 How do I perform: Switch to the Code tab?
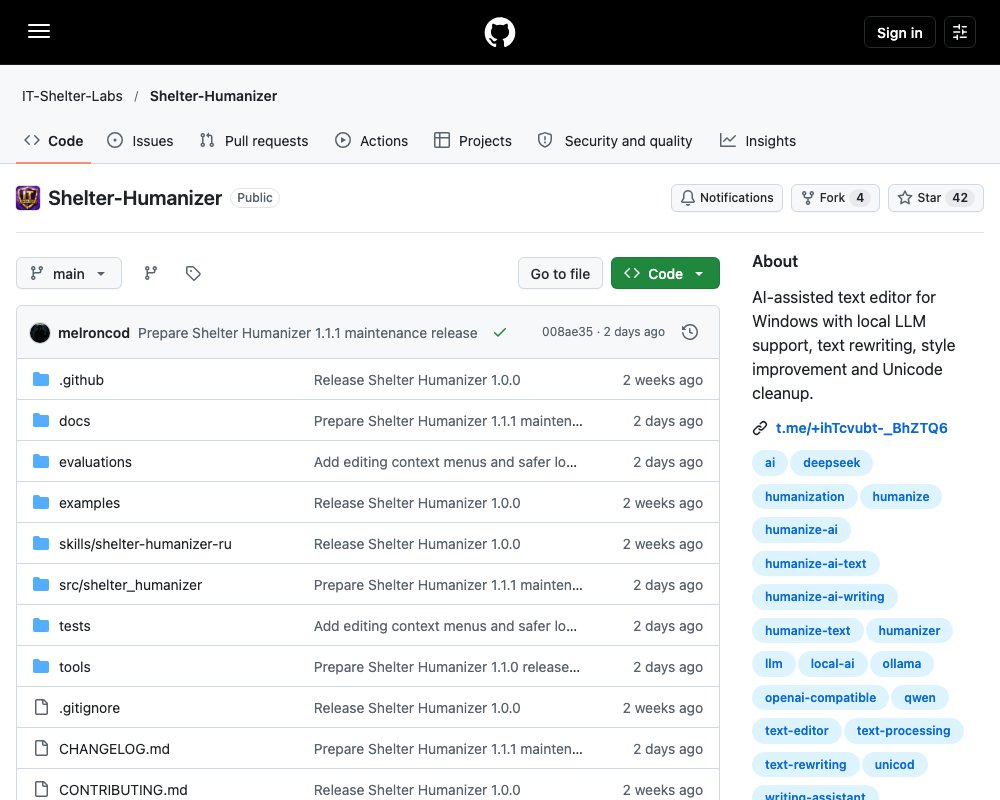pos(54,141)
